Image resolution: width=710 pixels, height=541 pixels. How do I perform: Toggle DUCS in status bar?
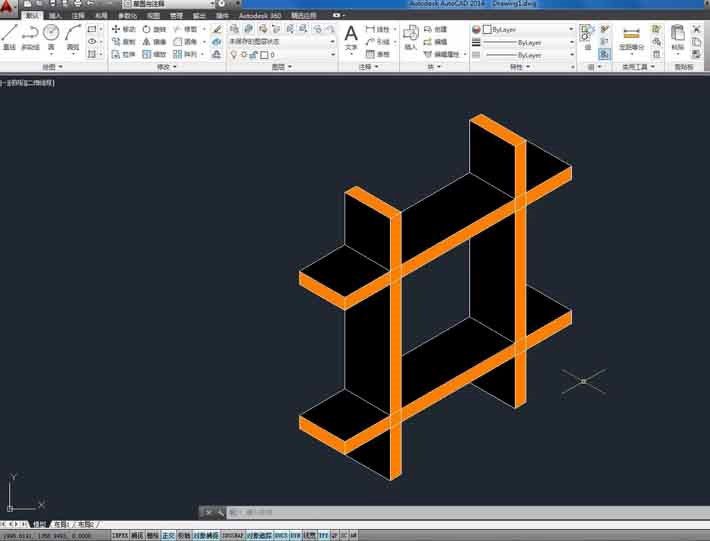[x=281, y=536]
